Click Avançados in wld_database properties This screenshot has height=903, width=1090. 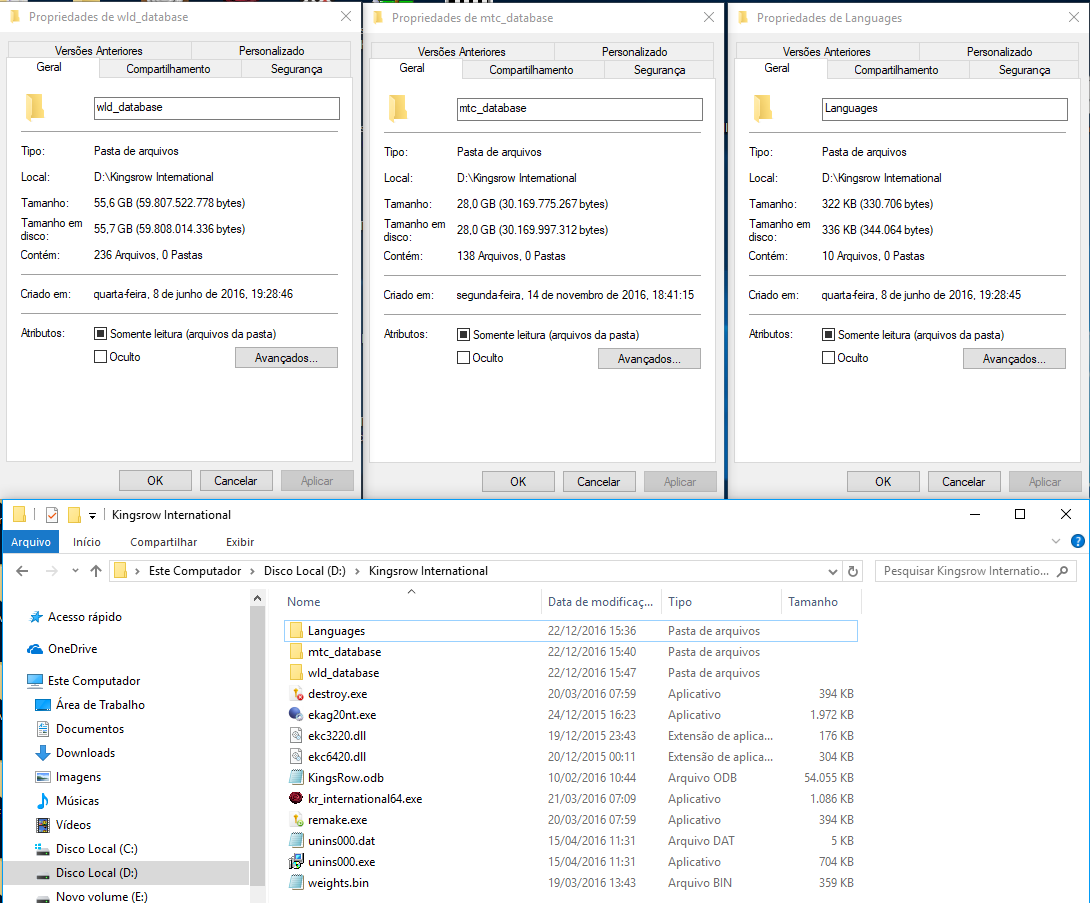[288, 357]
